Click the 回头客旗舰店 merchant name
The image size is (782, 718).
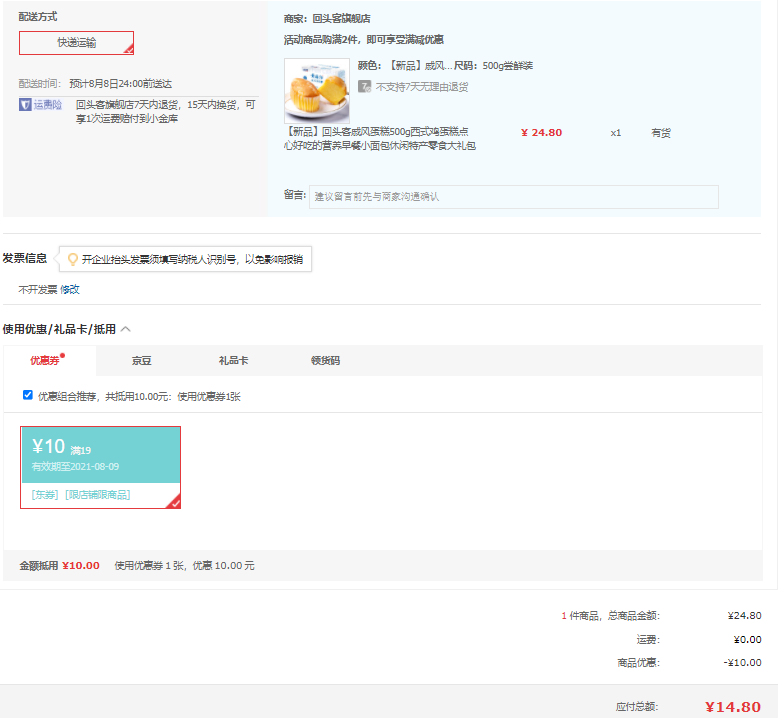[x=341, y=18]
